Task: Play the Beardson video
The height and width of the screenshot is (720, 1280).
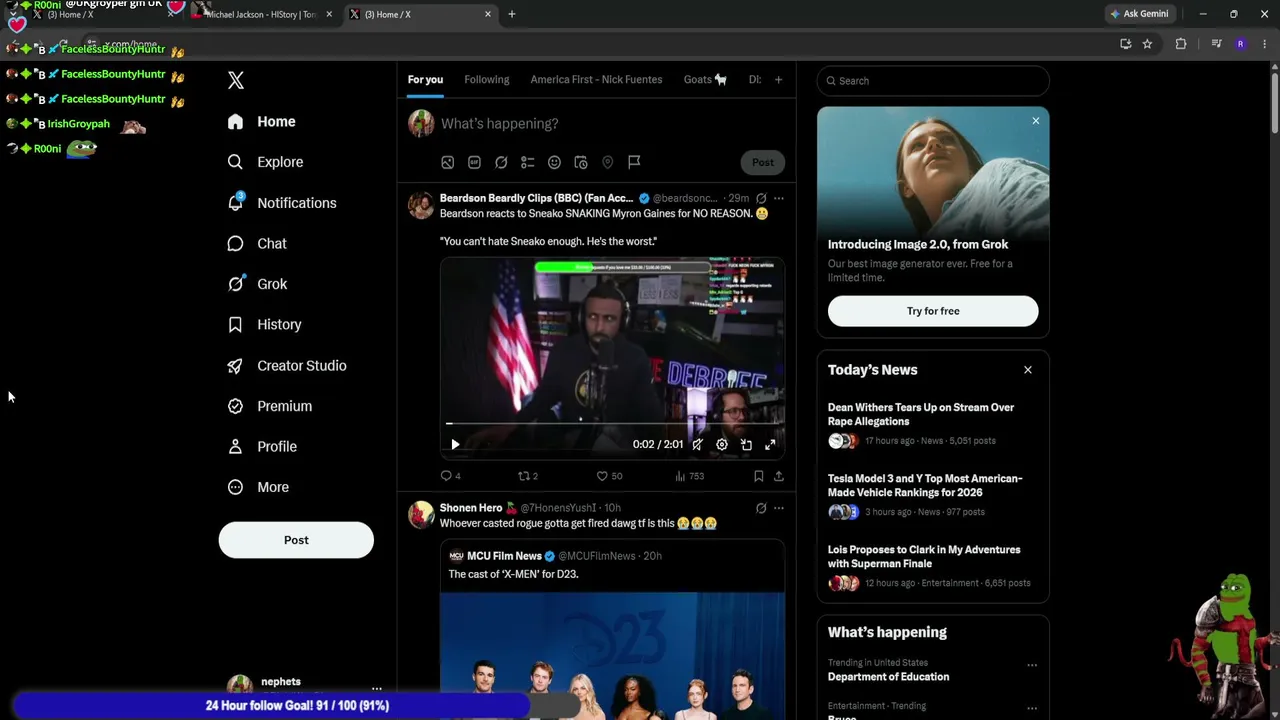Action: point(455,444)
